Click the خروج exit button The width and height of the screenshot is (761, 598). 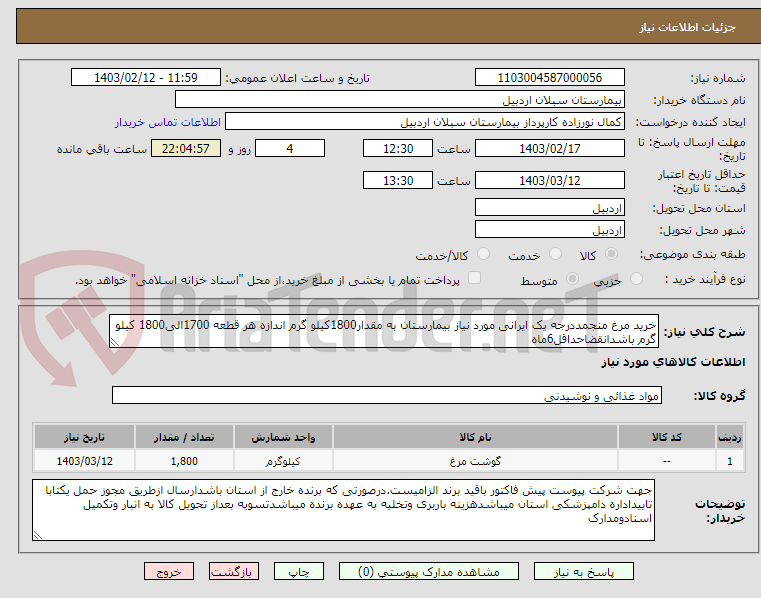(x=169, y=571)
